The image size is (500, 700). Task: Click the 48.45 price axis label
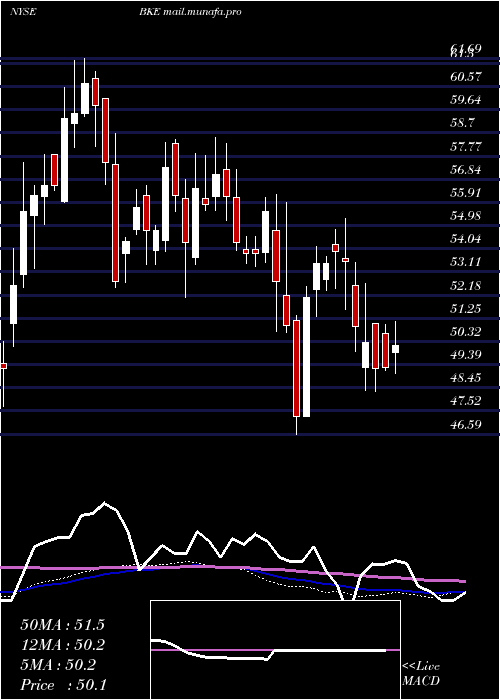[x=466, y=378]
